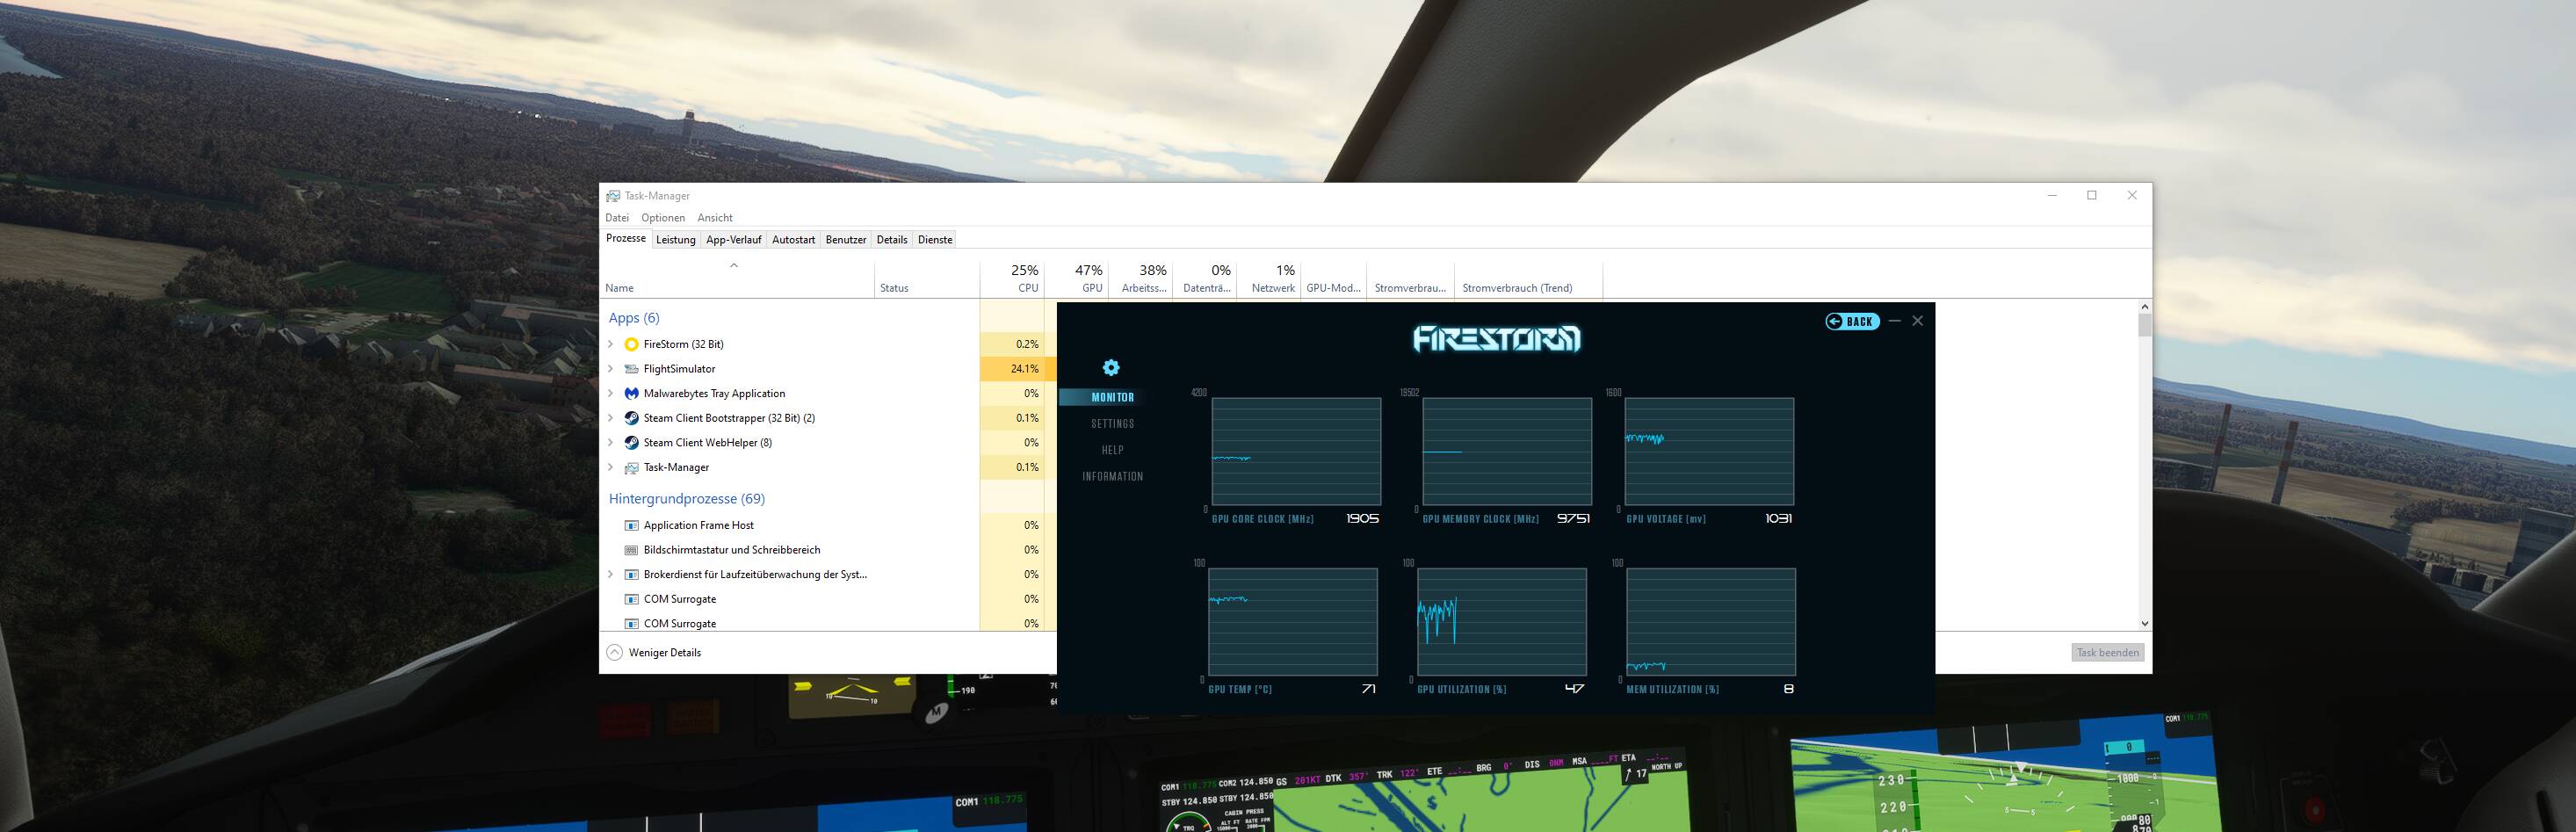Click the FireStorm app icon in process list

(631, 344)
